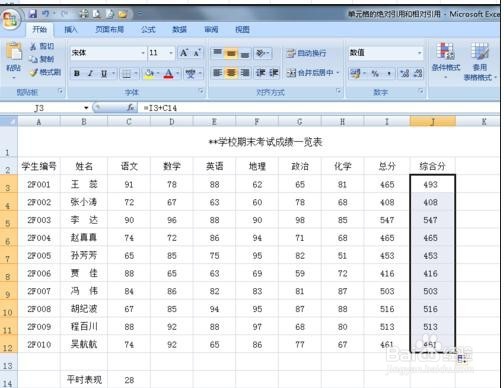The height and width of the screenshot is (388, 504).
Task: Pick the red font color A
Action: click(x=169, y=73)
